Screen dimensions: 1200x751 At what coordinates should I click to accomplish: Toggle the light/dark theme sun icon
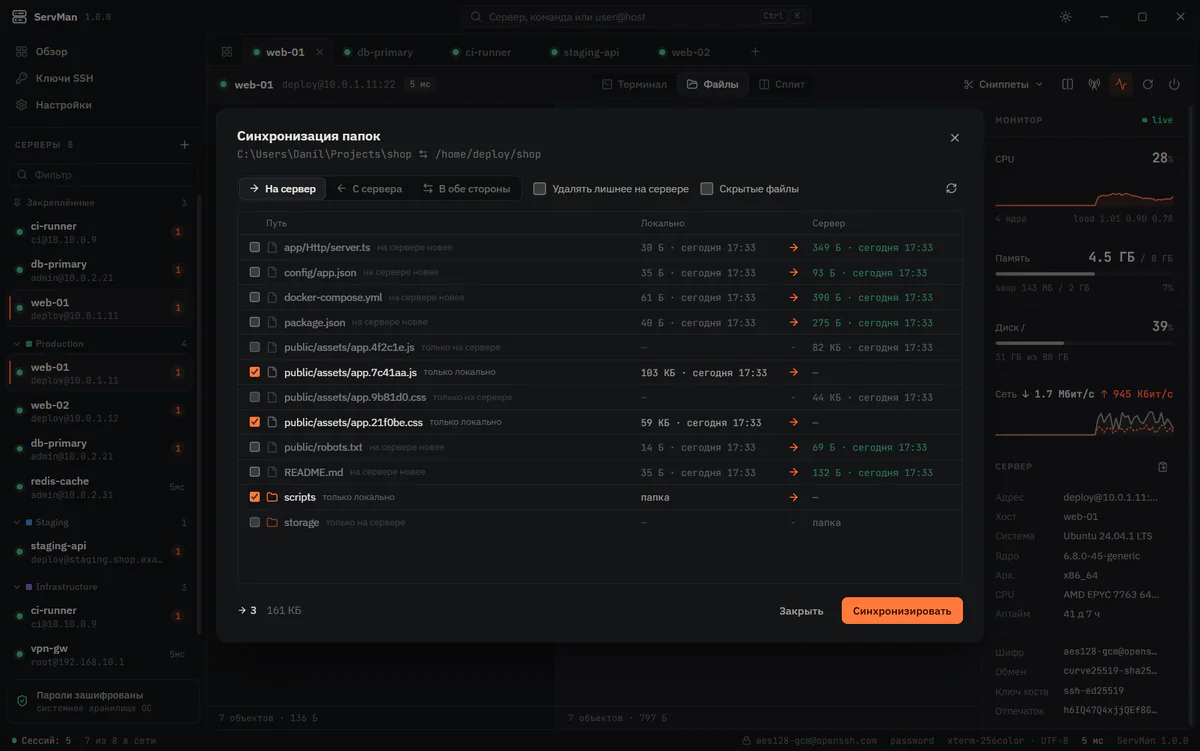tap(1066, 17)
